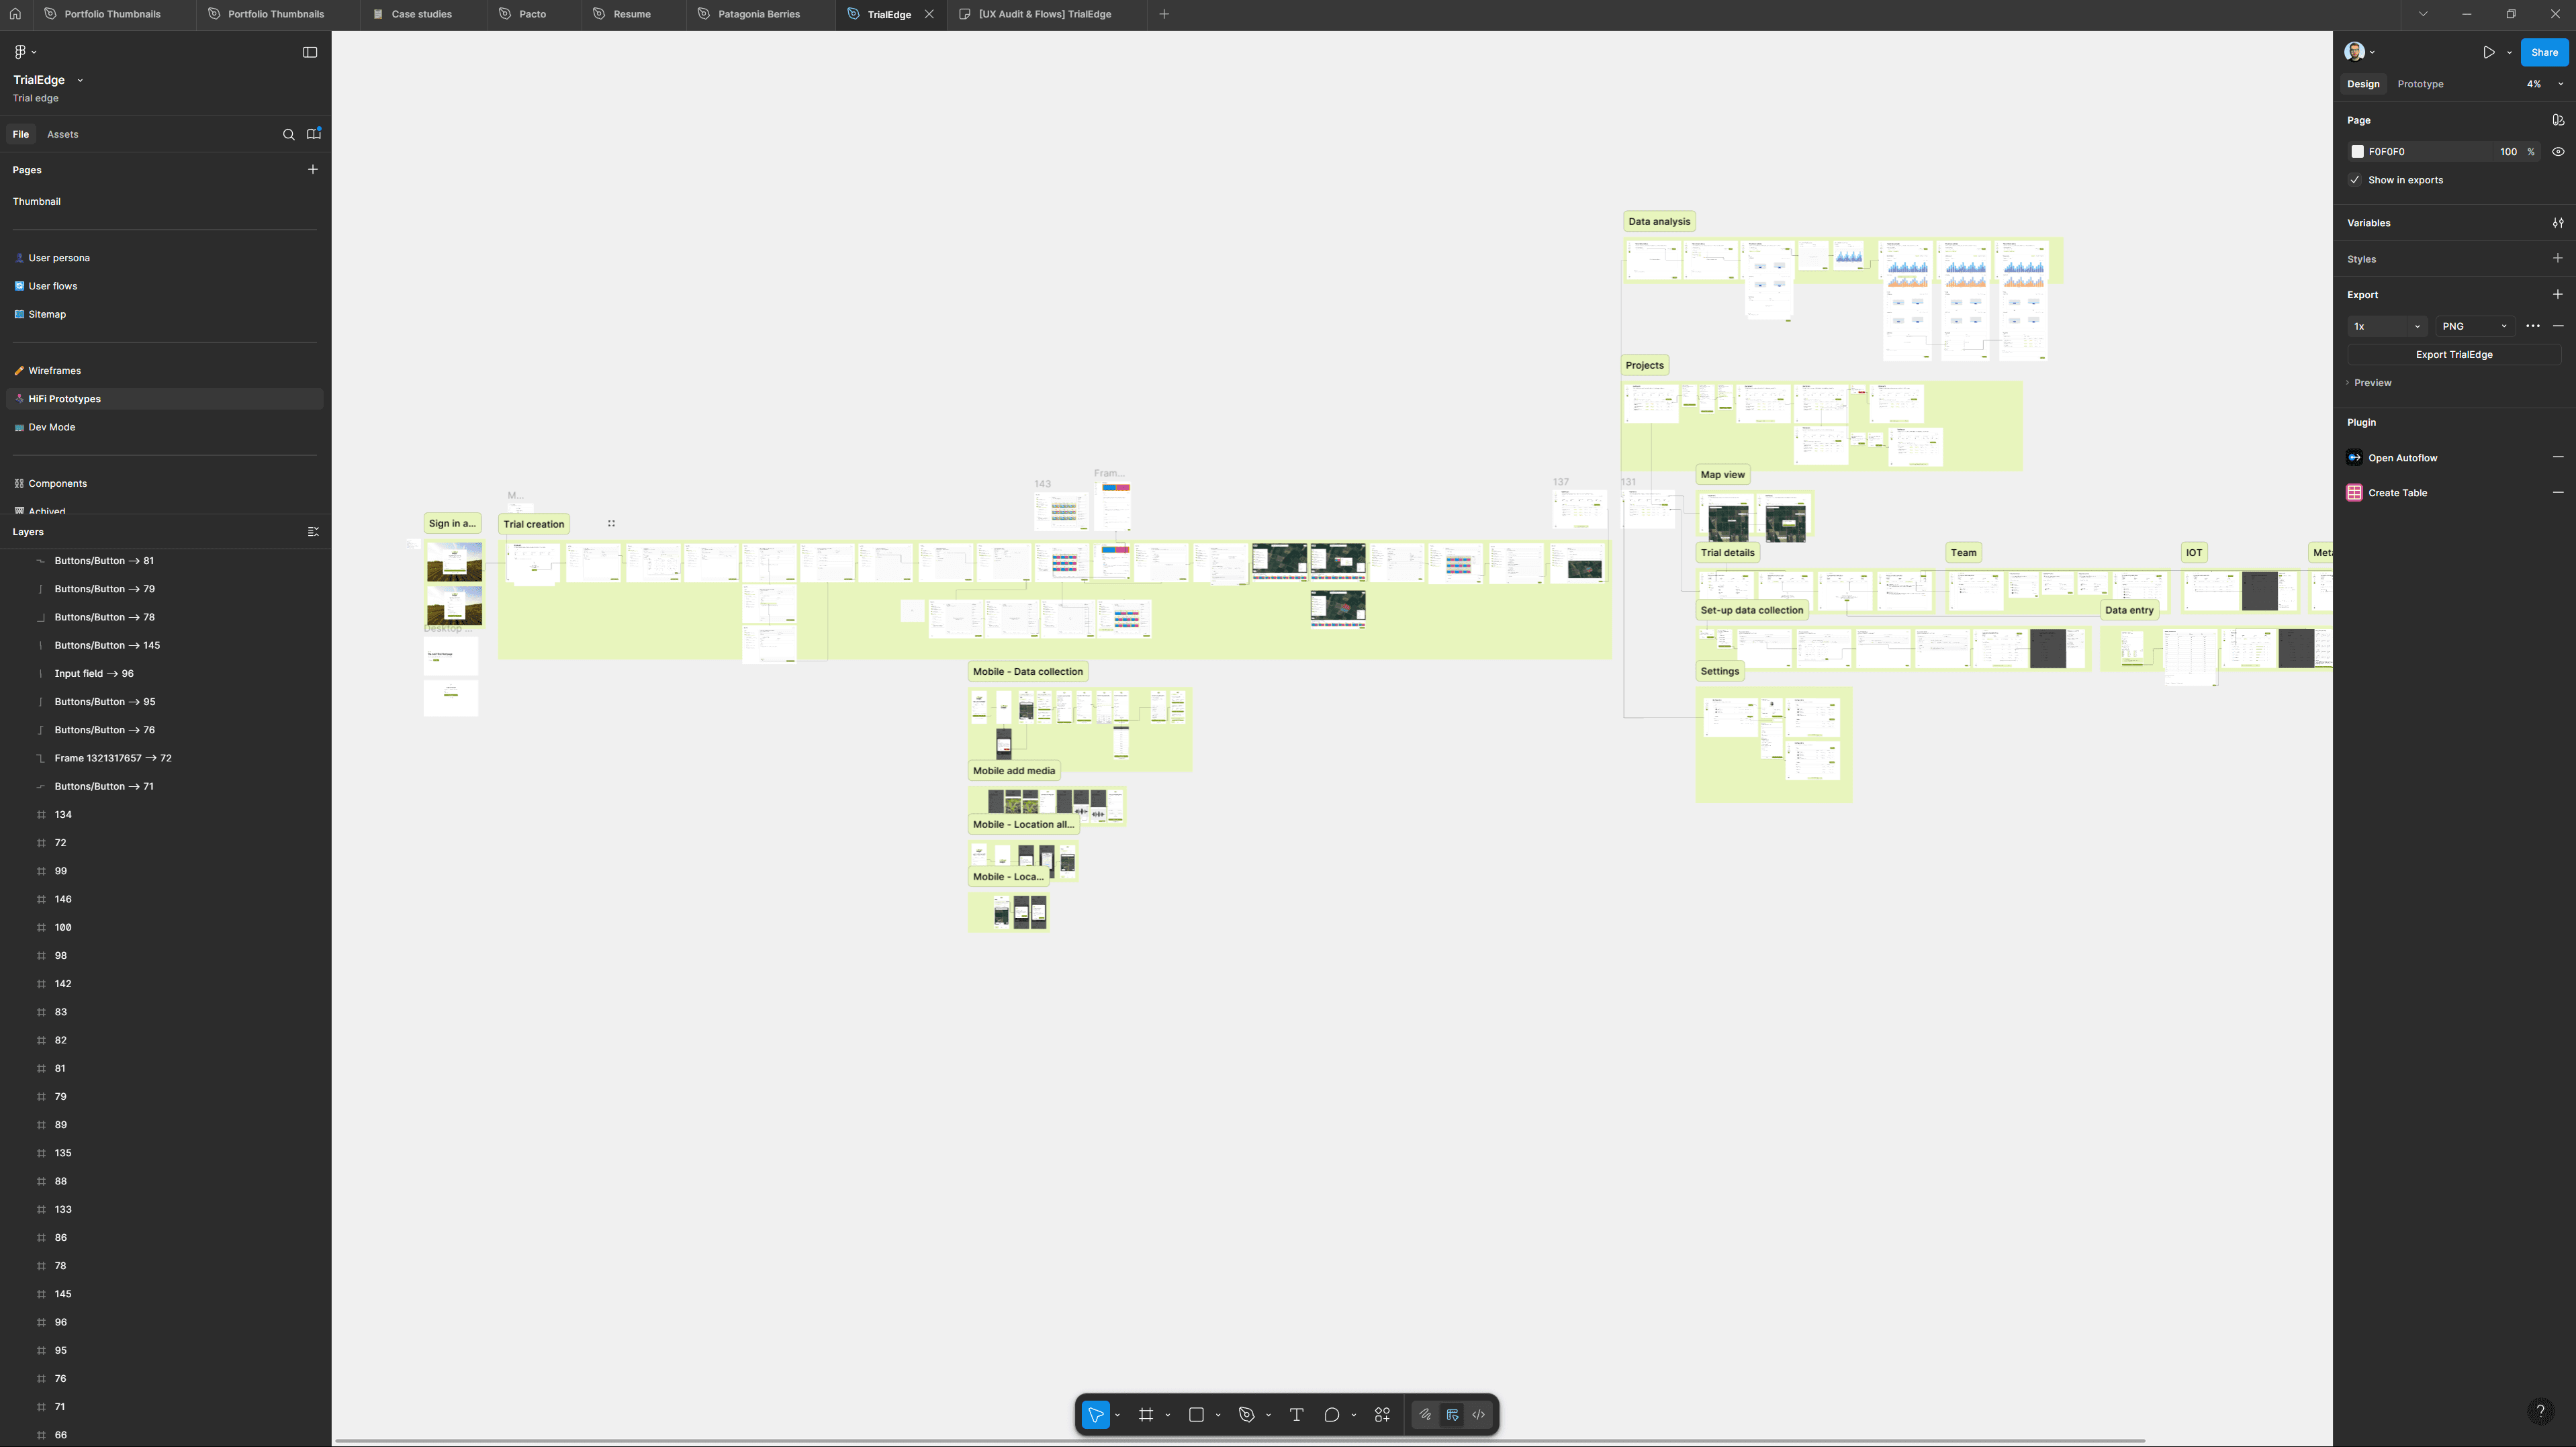The height and width of the screenshot is (1447, 2576).
Task: Switch to the Assets tab
Action: pos(62,134)
